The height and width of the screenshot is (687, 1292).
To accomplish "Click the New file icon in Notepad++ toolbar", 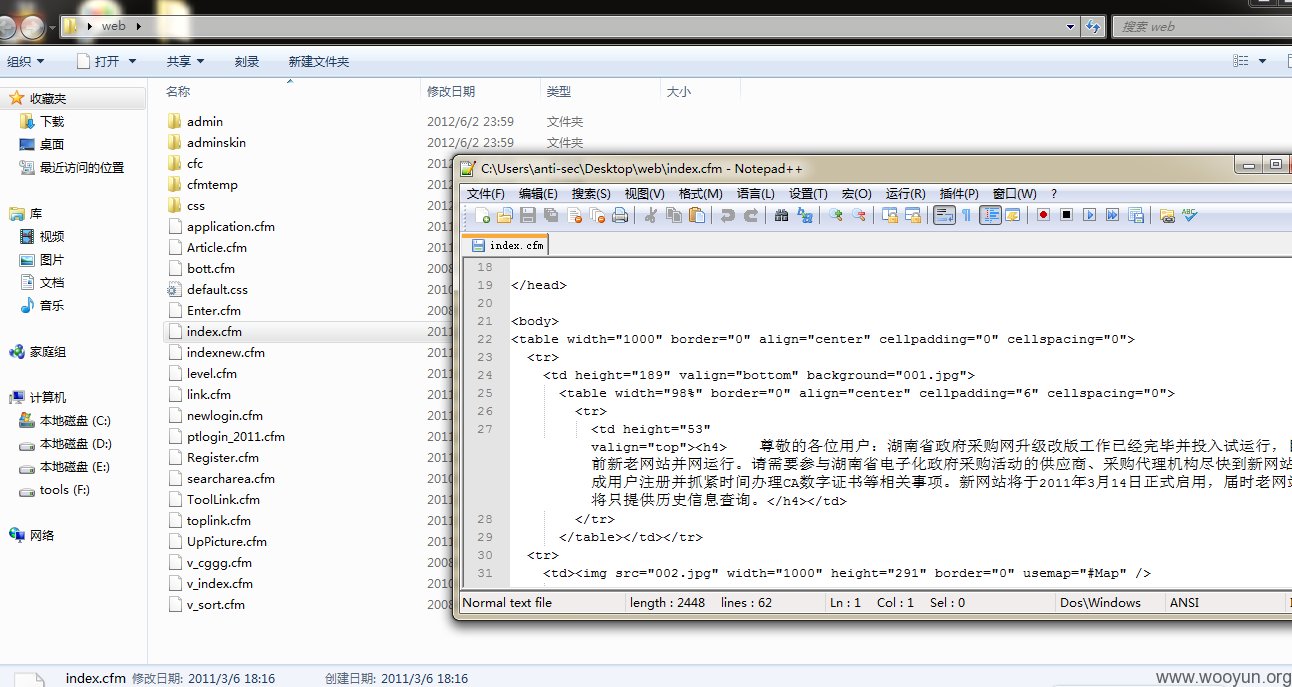I will click(484, 215).
